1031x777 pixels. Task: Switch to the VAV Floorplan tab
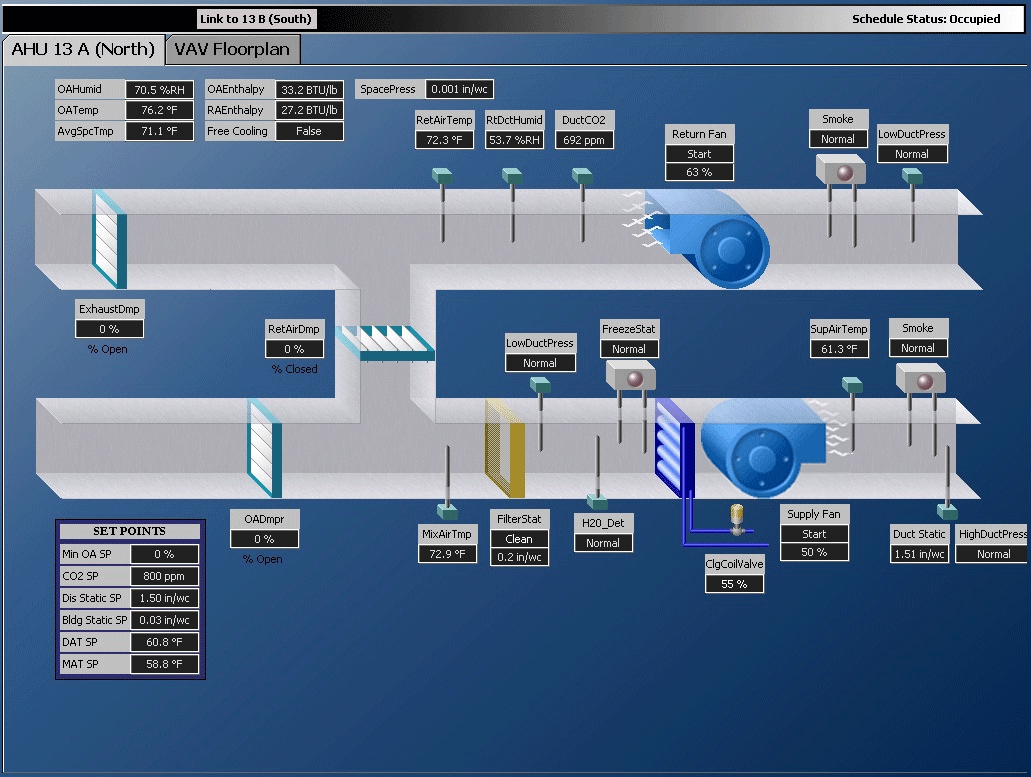[231, 49]
